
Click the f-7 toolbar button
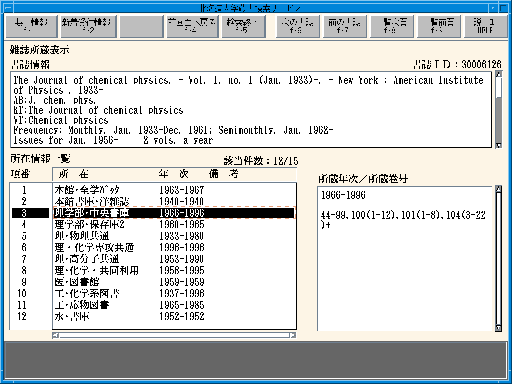pos(345,26)
